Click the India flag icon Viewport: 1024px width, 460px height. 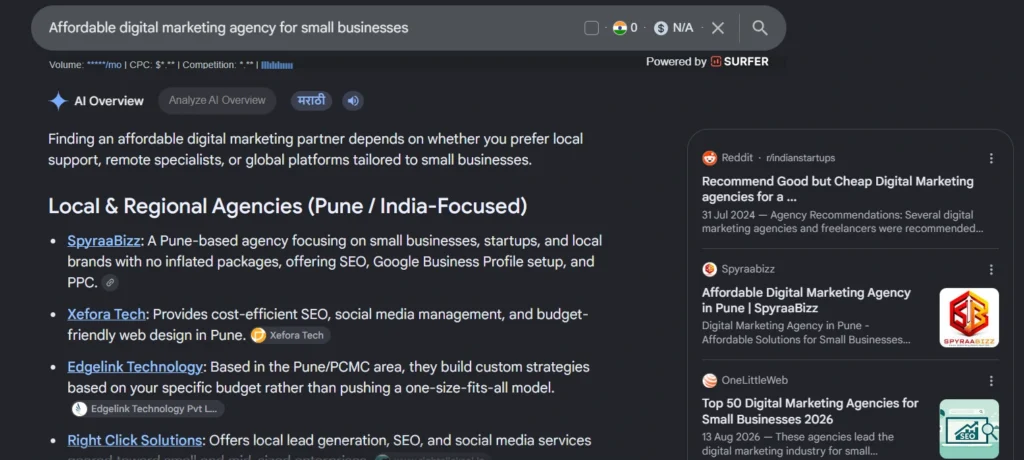pyautogui.click(x=620, y=28)
